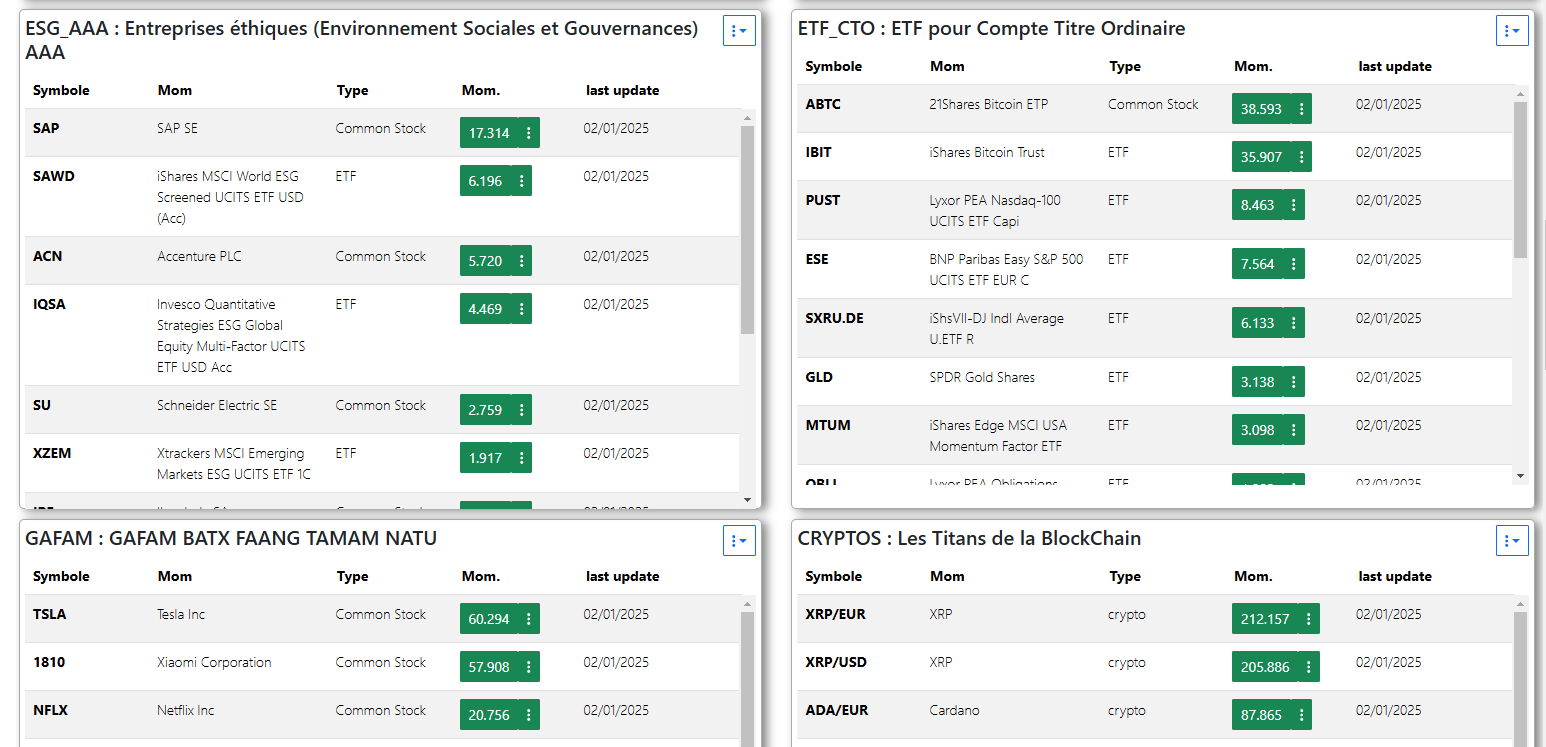This screenshot has height=747, width=1546.
Task: Click the Xiaomi momentum value 57.908
Action: click(489, 667)
